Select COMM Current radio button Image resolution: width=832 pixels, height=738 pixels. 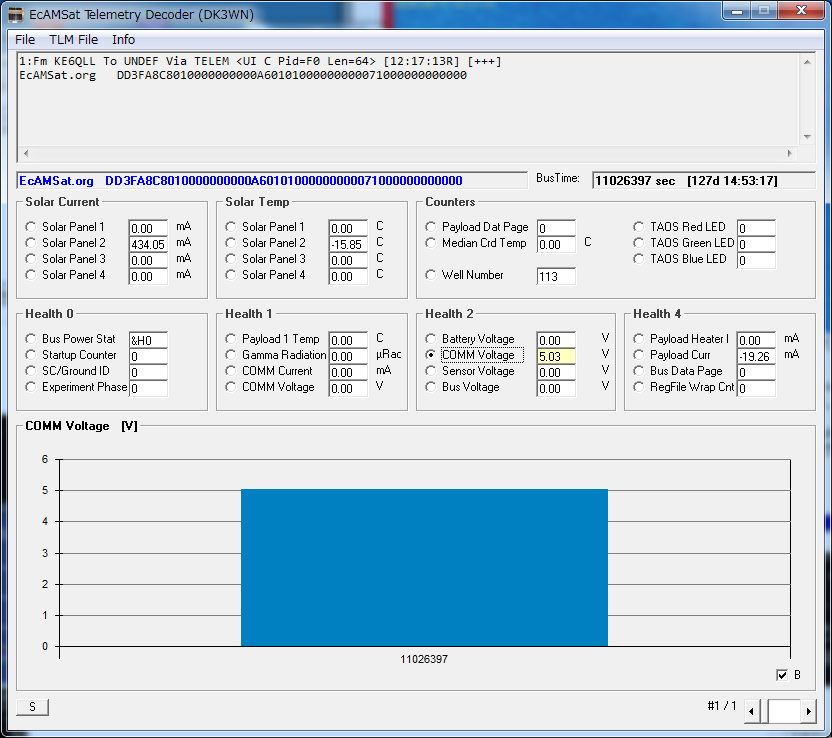[x=231, y=371]
